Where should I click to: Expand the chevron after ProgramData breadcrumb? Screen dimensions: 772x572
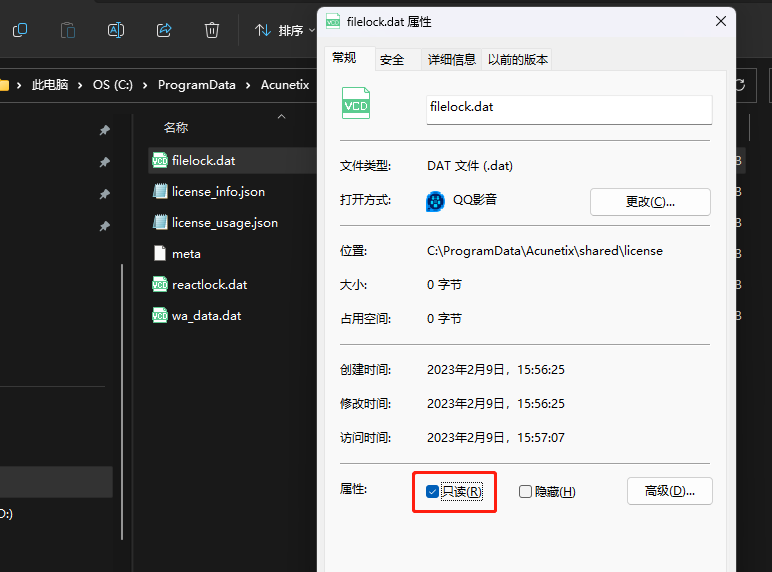(248, 86)
